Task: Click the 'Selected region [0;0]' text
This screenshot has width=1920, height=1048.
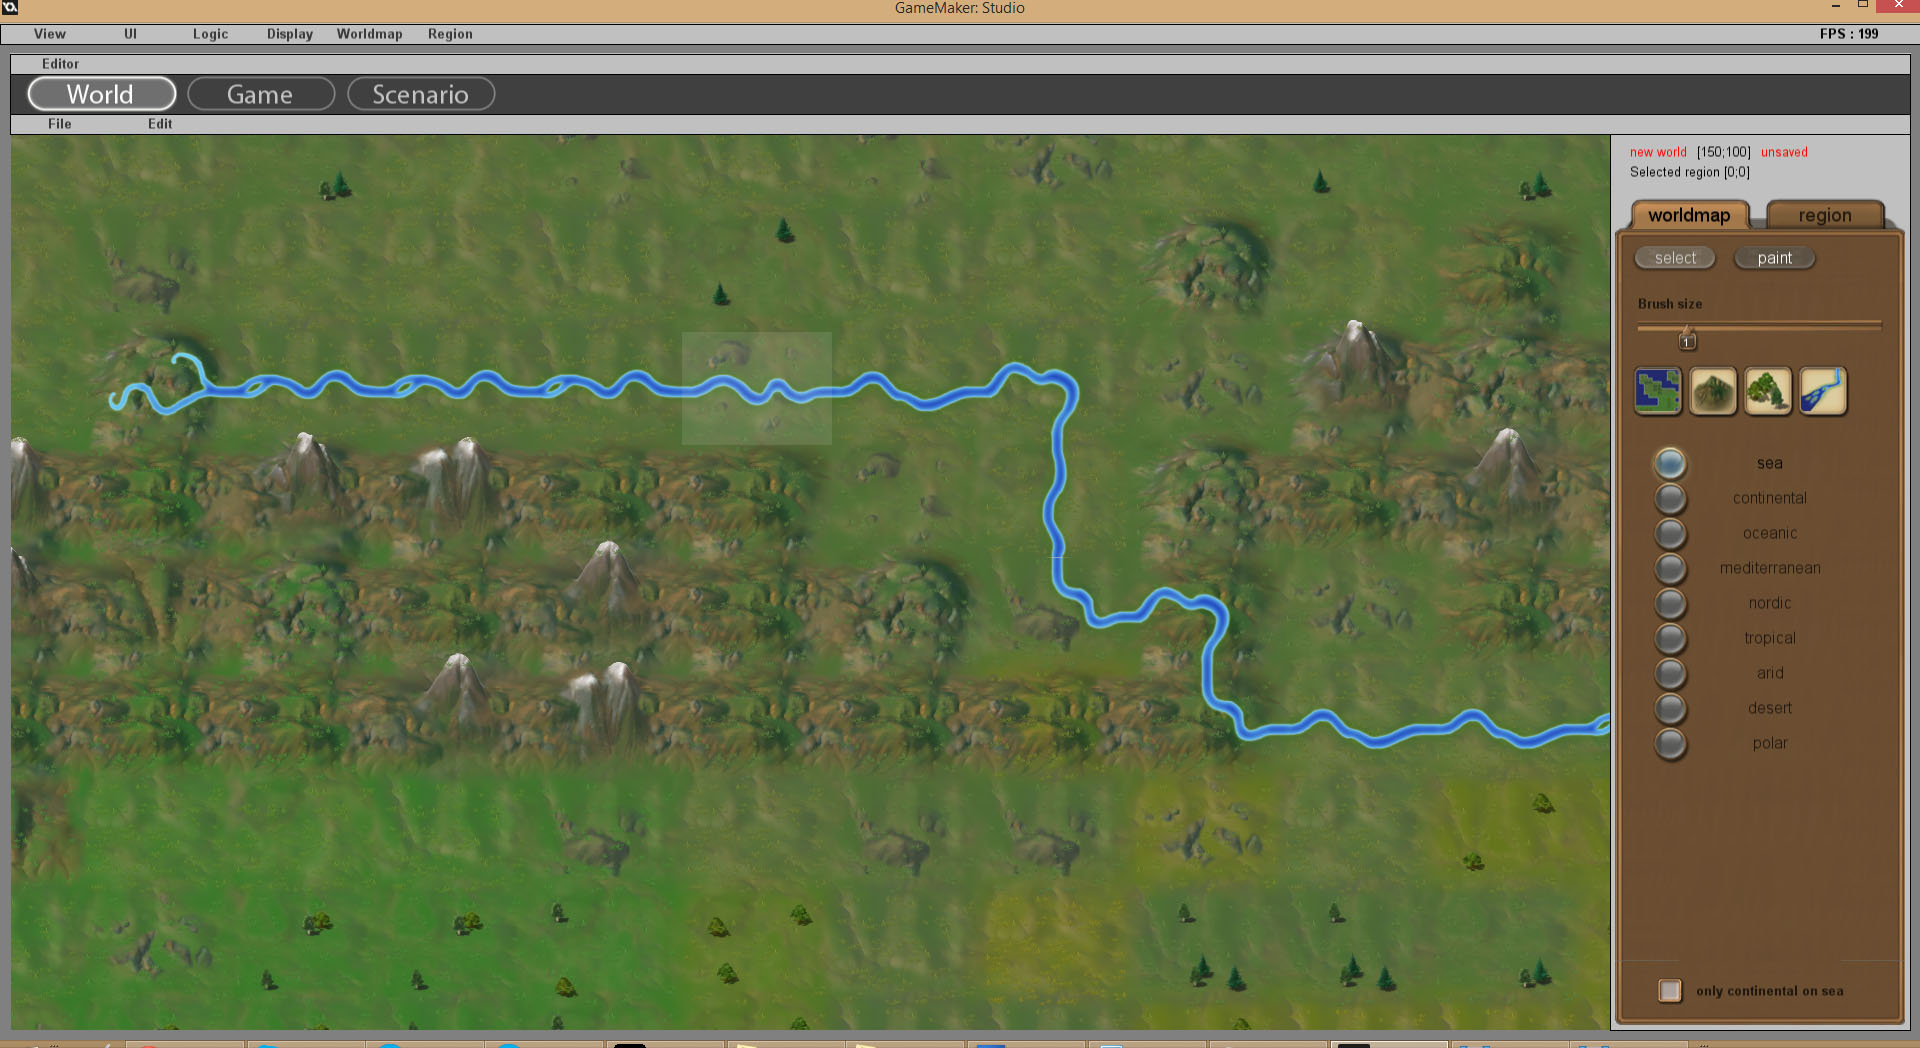Action: (1690, 172)
